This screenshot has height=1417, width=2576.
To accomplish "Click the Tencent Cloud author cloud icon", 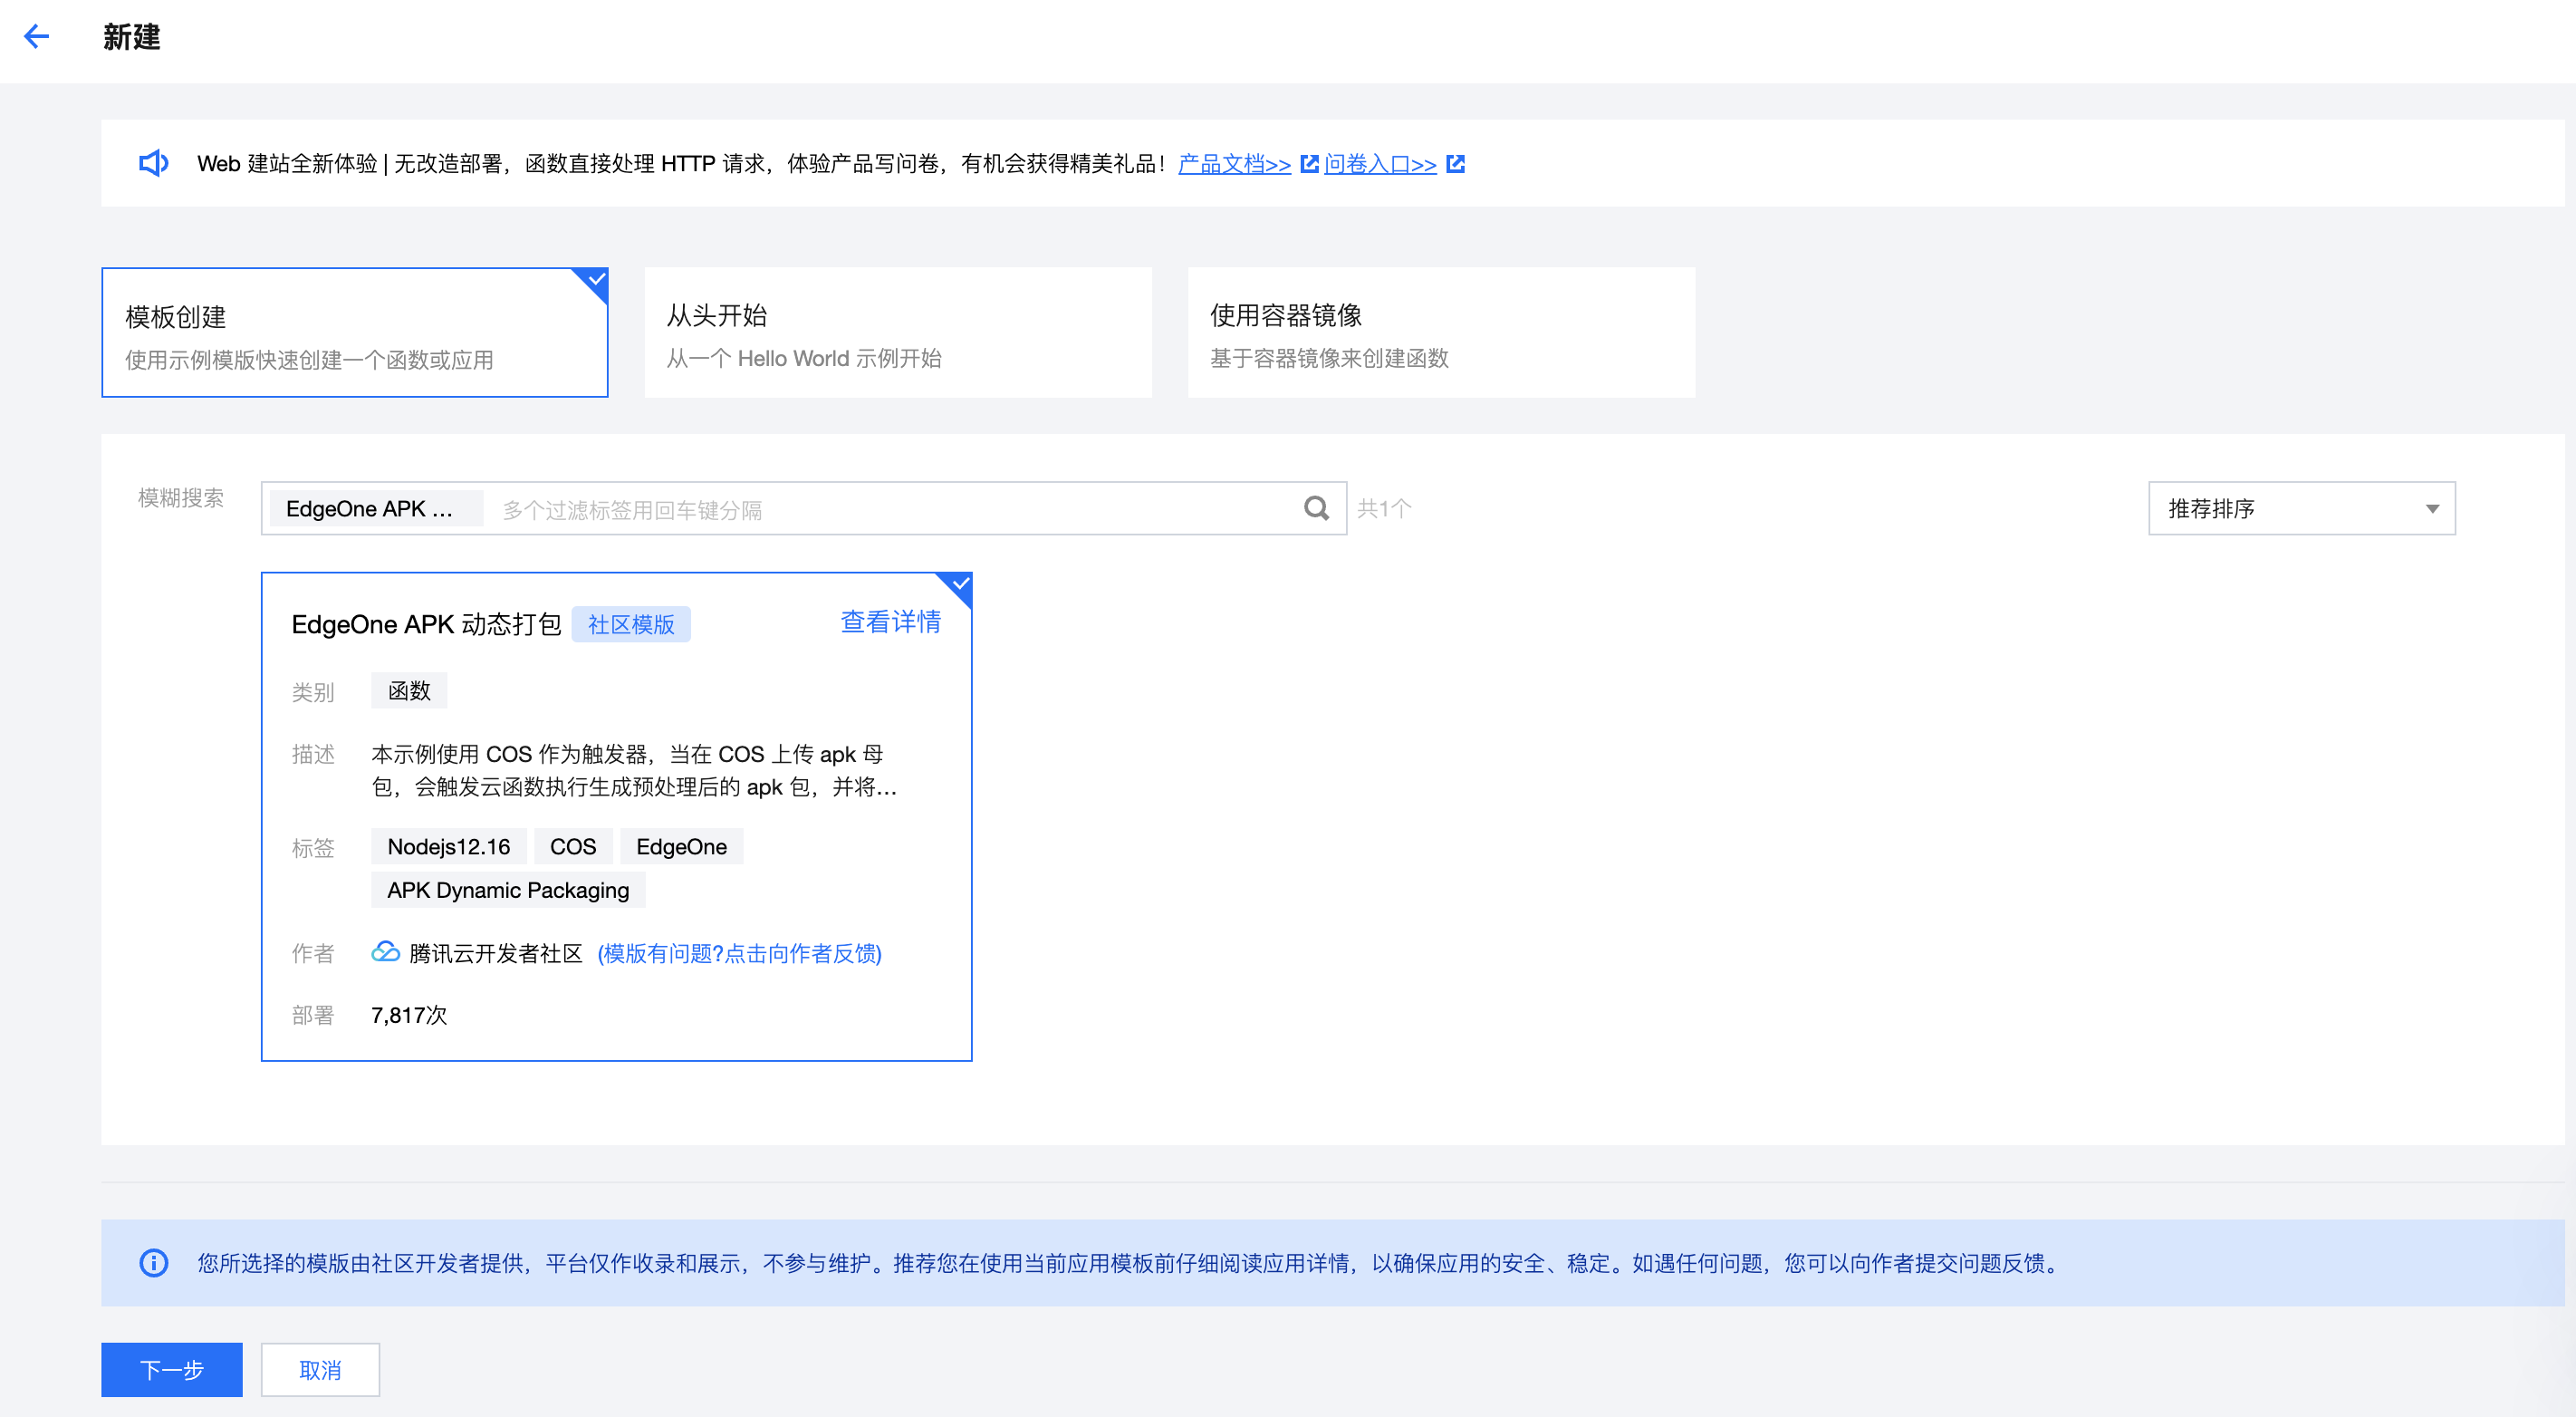I will 385,952.
